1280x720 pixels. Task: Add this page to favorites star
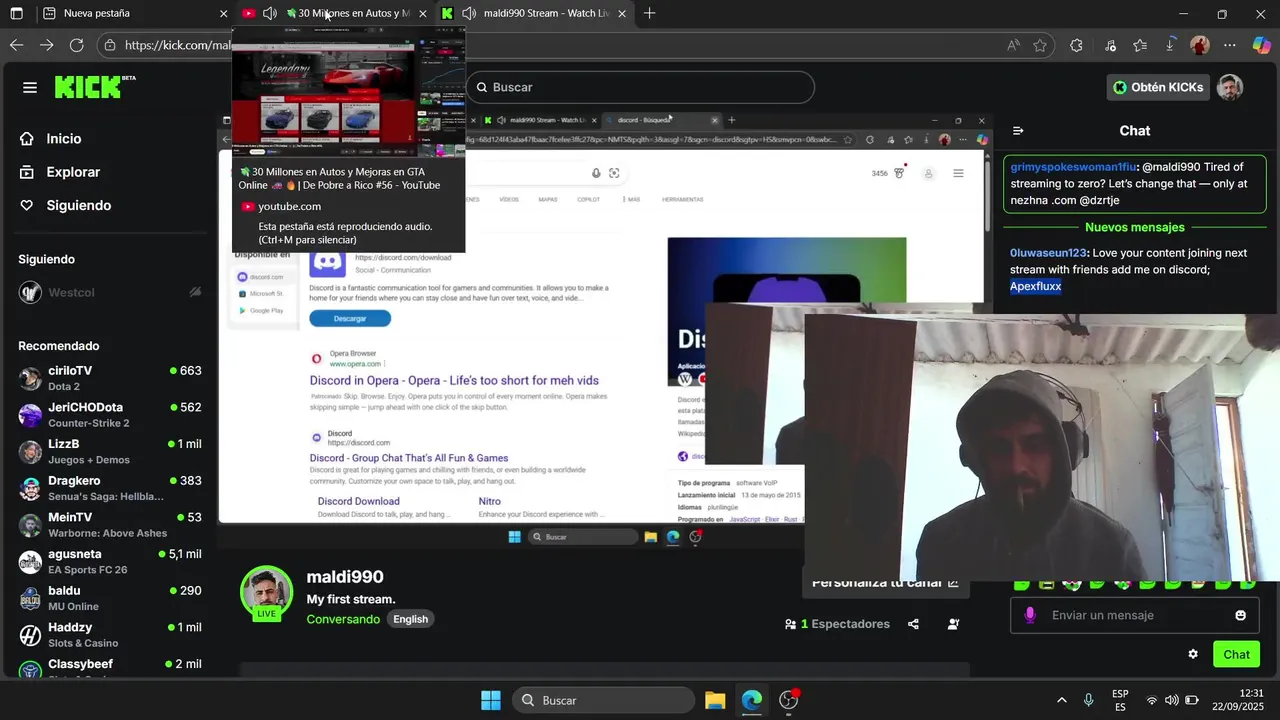pyautogui.click(x=1040, y=45)
